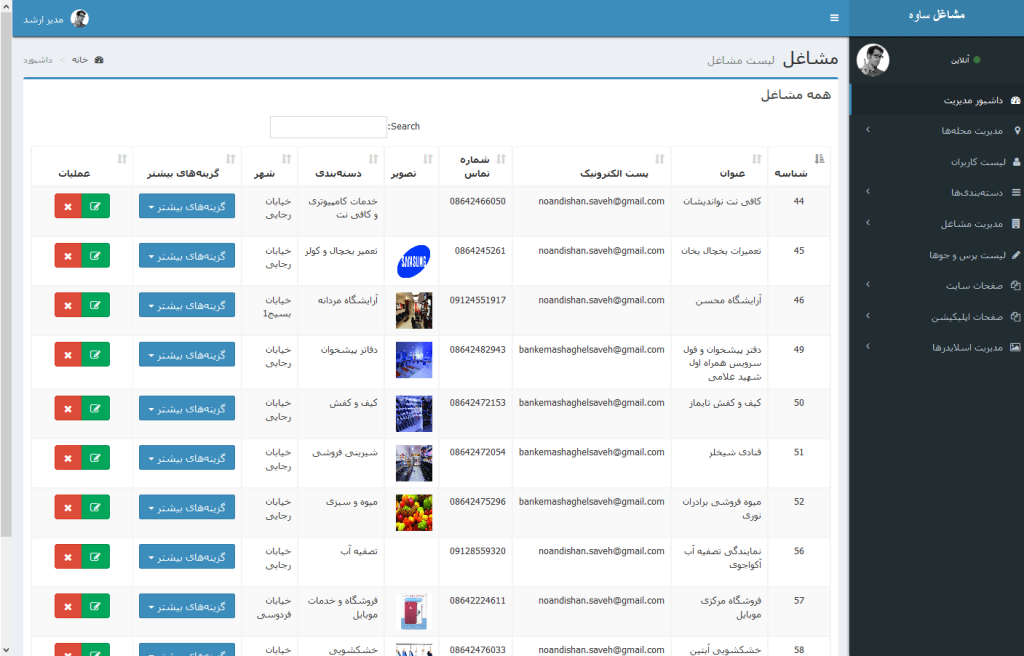Delete the row with ID 56
The height and width of the screenshot is (656, 1024).
(68, 557)
